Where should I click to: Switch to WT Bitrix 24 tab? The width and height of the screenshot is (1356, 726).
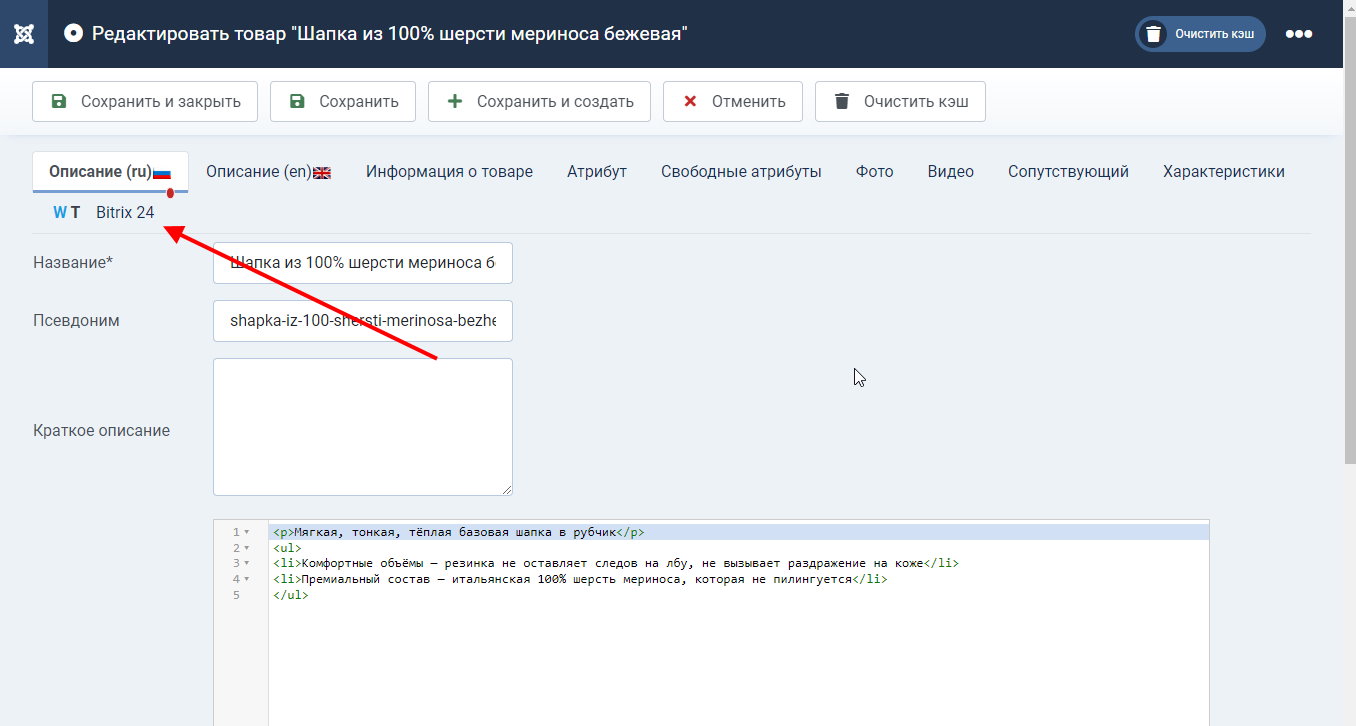click(x=104, y=212)
